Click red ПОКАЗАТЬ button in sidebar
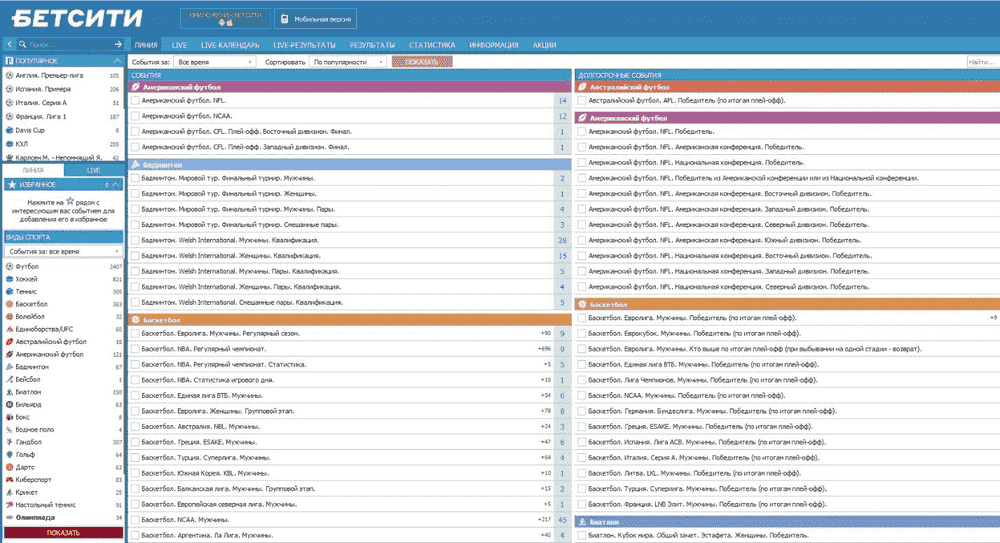Screen dimensions: 1000x543 pos(63,533)
